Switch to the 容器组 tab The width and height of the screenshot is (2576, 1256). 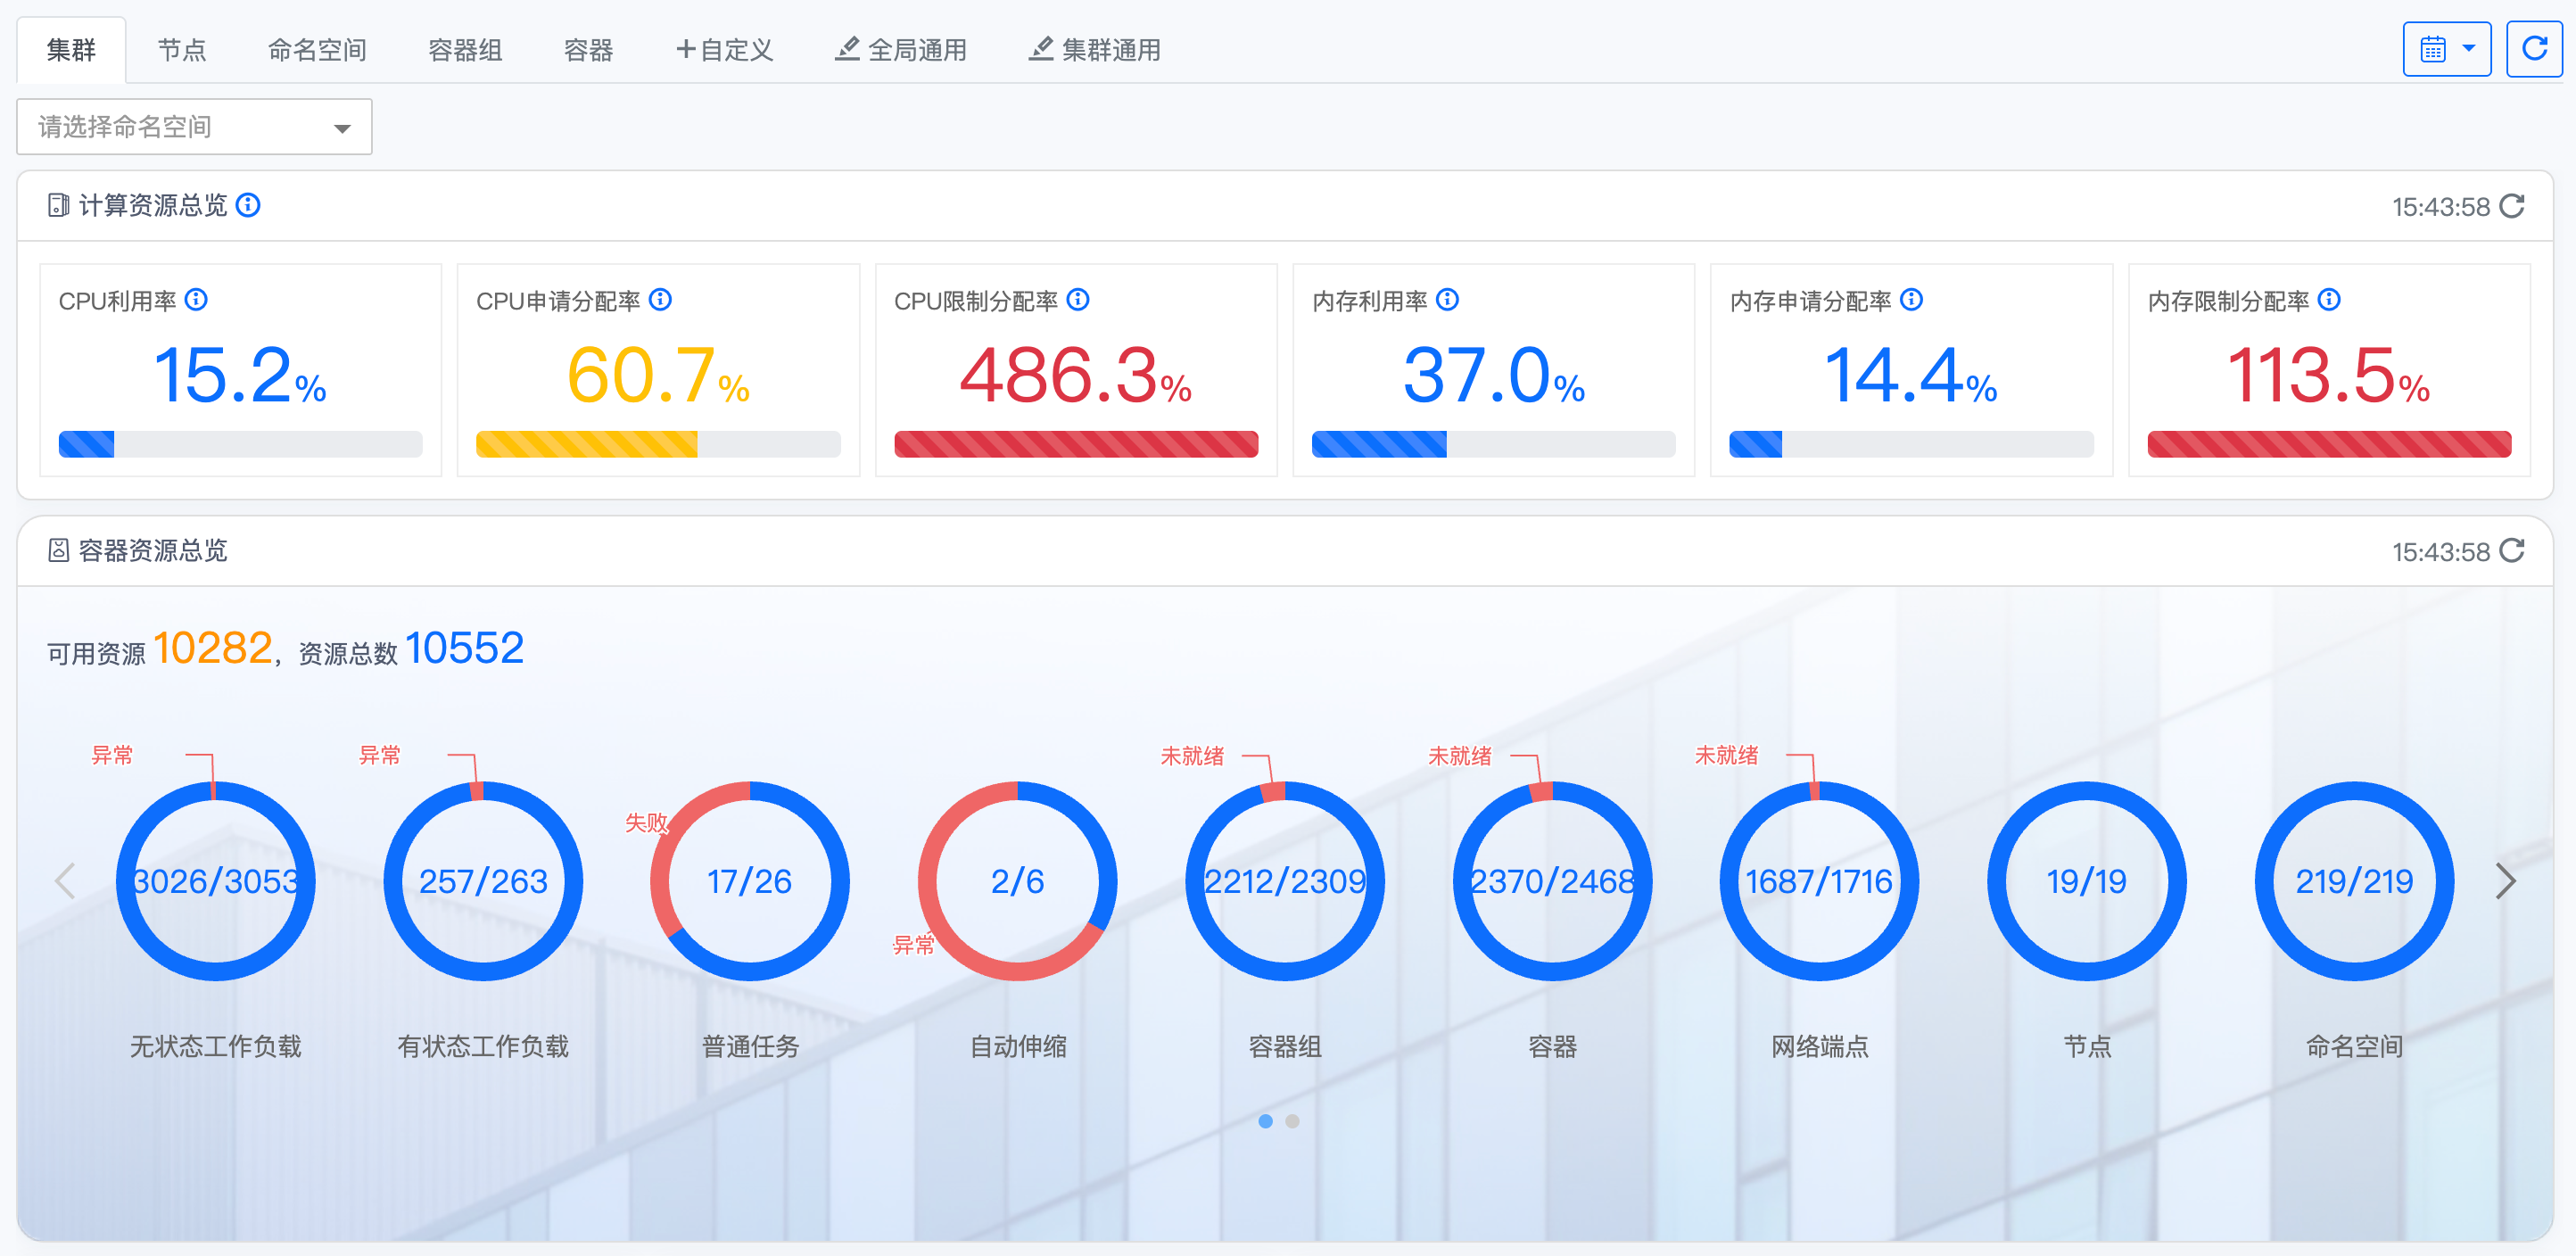[x=465, y=50]
